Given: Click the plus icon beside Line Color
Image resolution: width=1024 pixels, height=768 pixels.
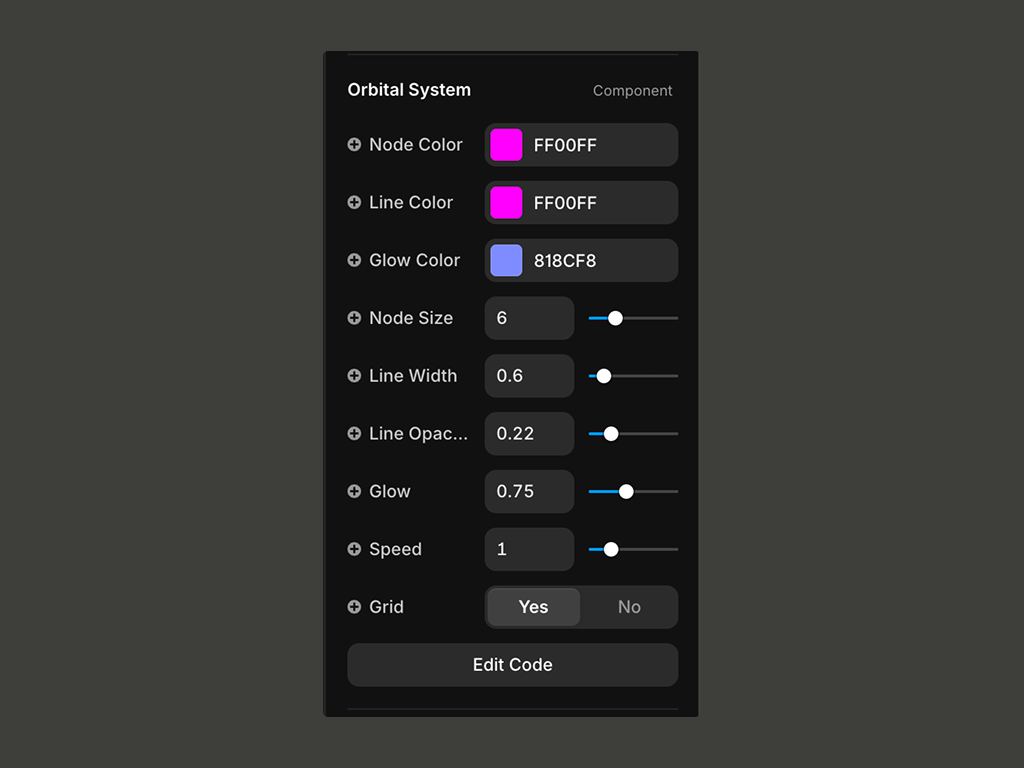Looking at the screenshot, I should tap(354, 203).
